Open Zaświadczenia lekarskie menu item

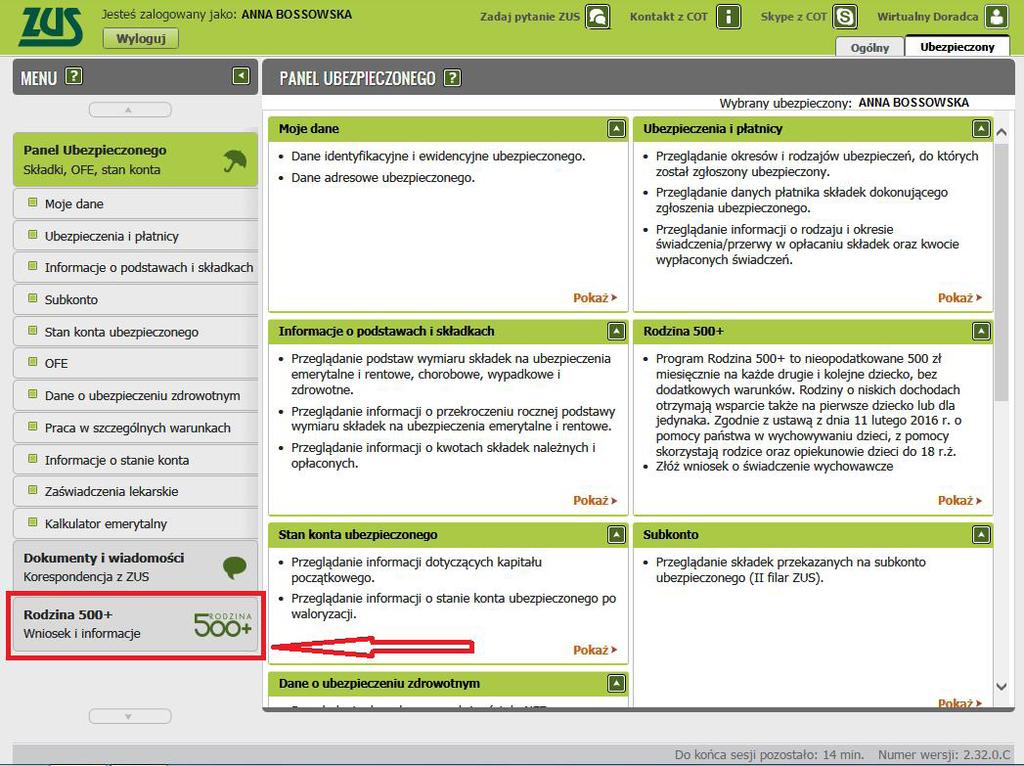coord(135,492)
